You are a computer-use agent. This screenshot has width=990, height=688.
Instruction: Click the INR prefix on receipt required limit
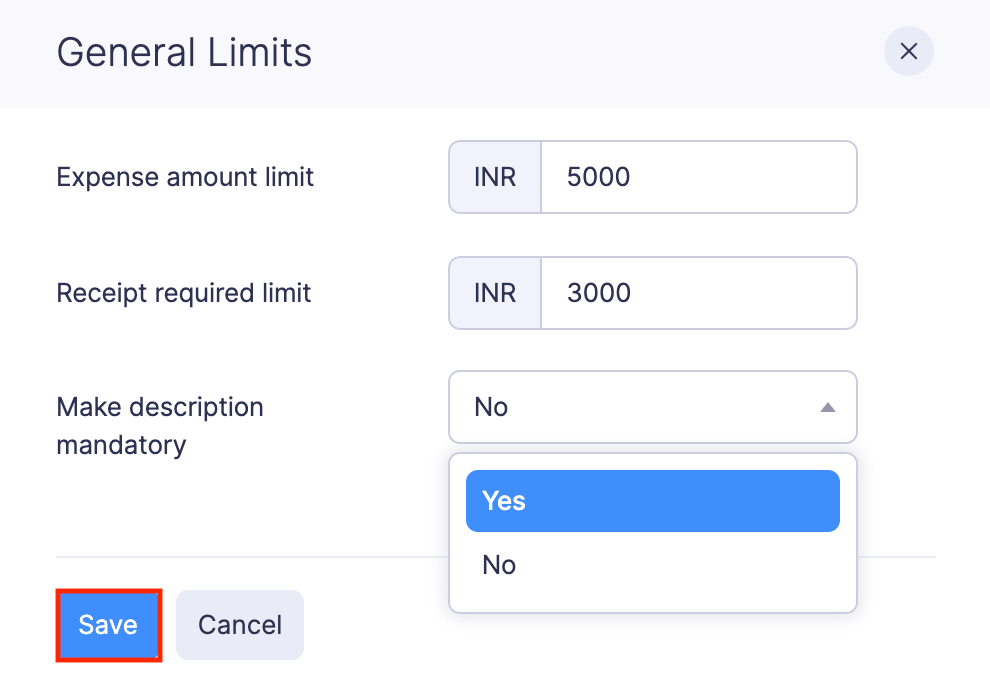pyautogui.click(x=494, y=293)
